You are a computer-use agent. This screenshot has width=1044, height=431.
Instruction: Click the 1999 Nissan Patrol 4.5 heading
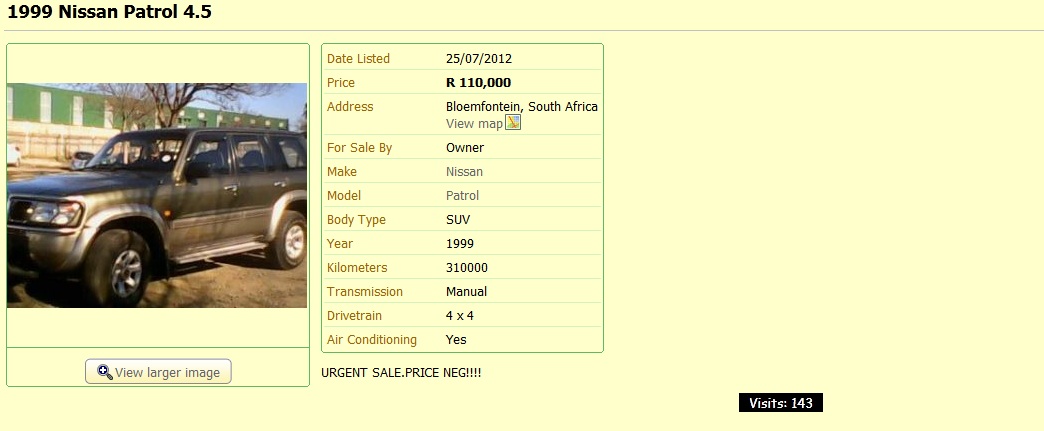click(x=109, y=11)
